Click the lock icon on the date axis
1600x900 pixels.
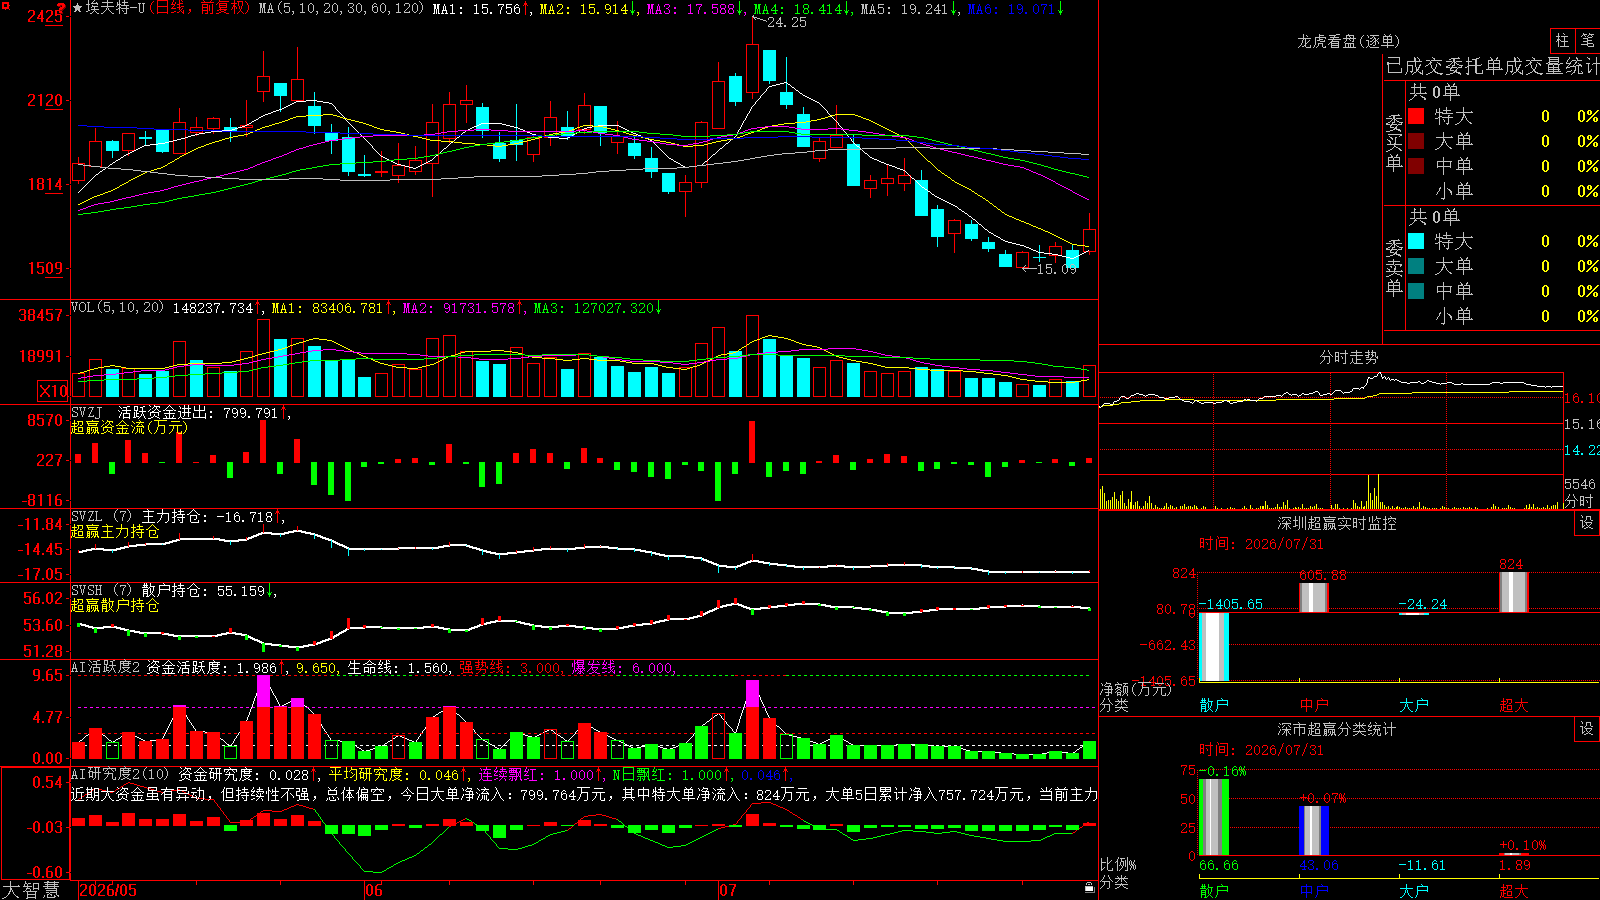1089,888
